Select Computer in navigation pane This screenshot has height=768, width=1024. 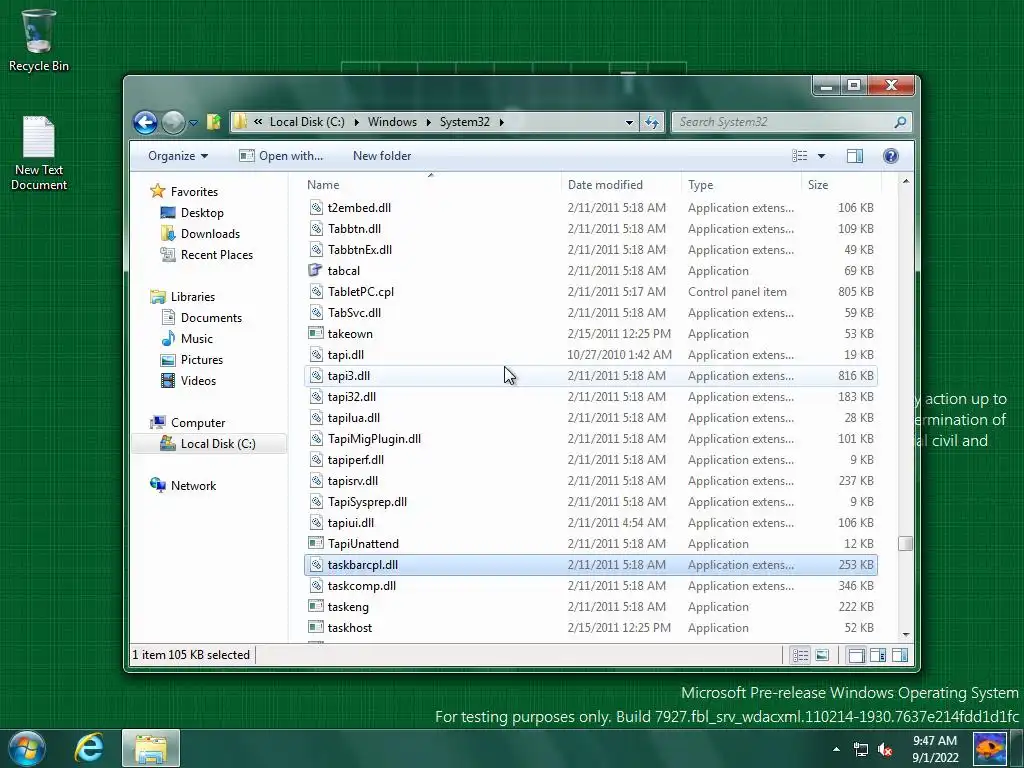tap(197, 423)
